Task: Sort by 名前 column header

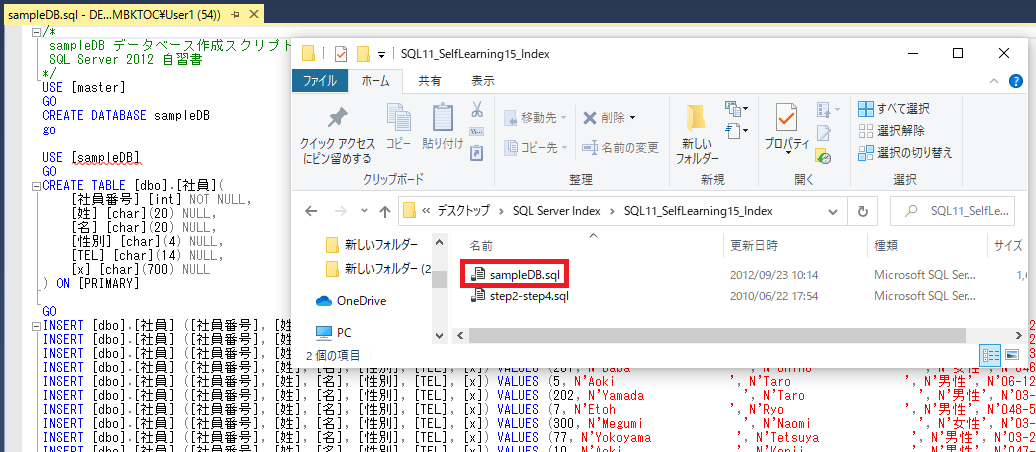Action: click(481, 246)
